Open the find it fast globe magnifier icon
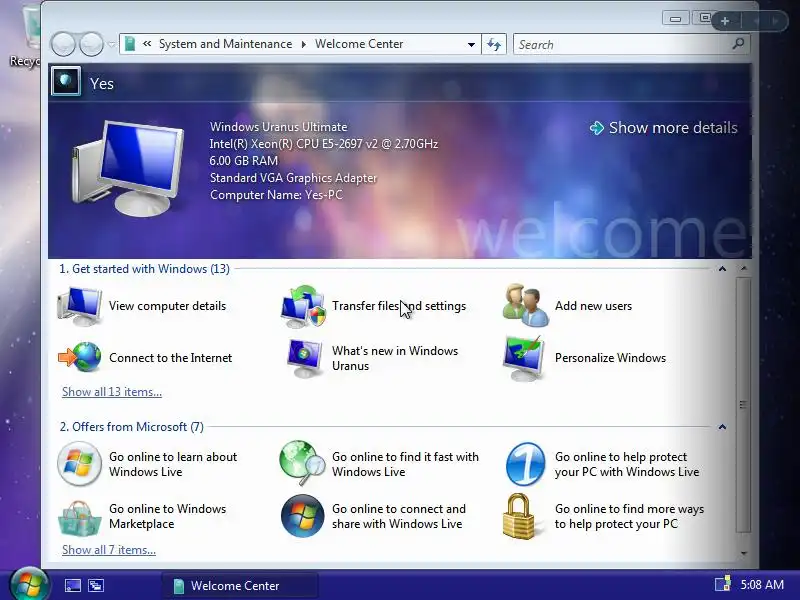 click(x=303, y=463)
